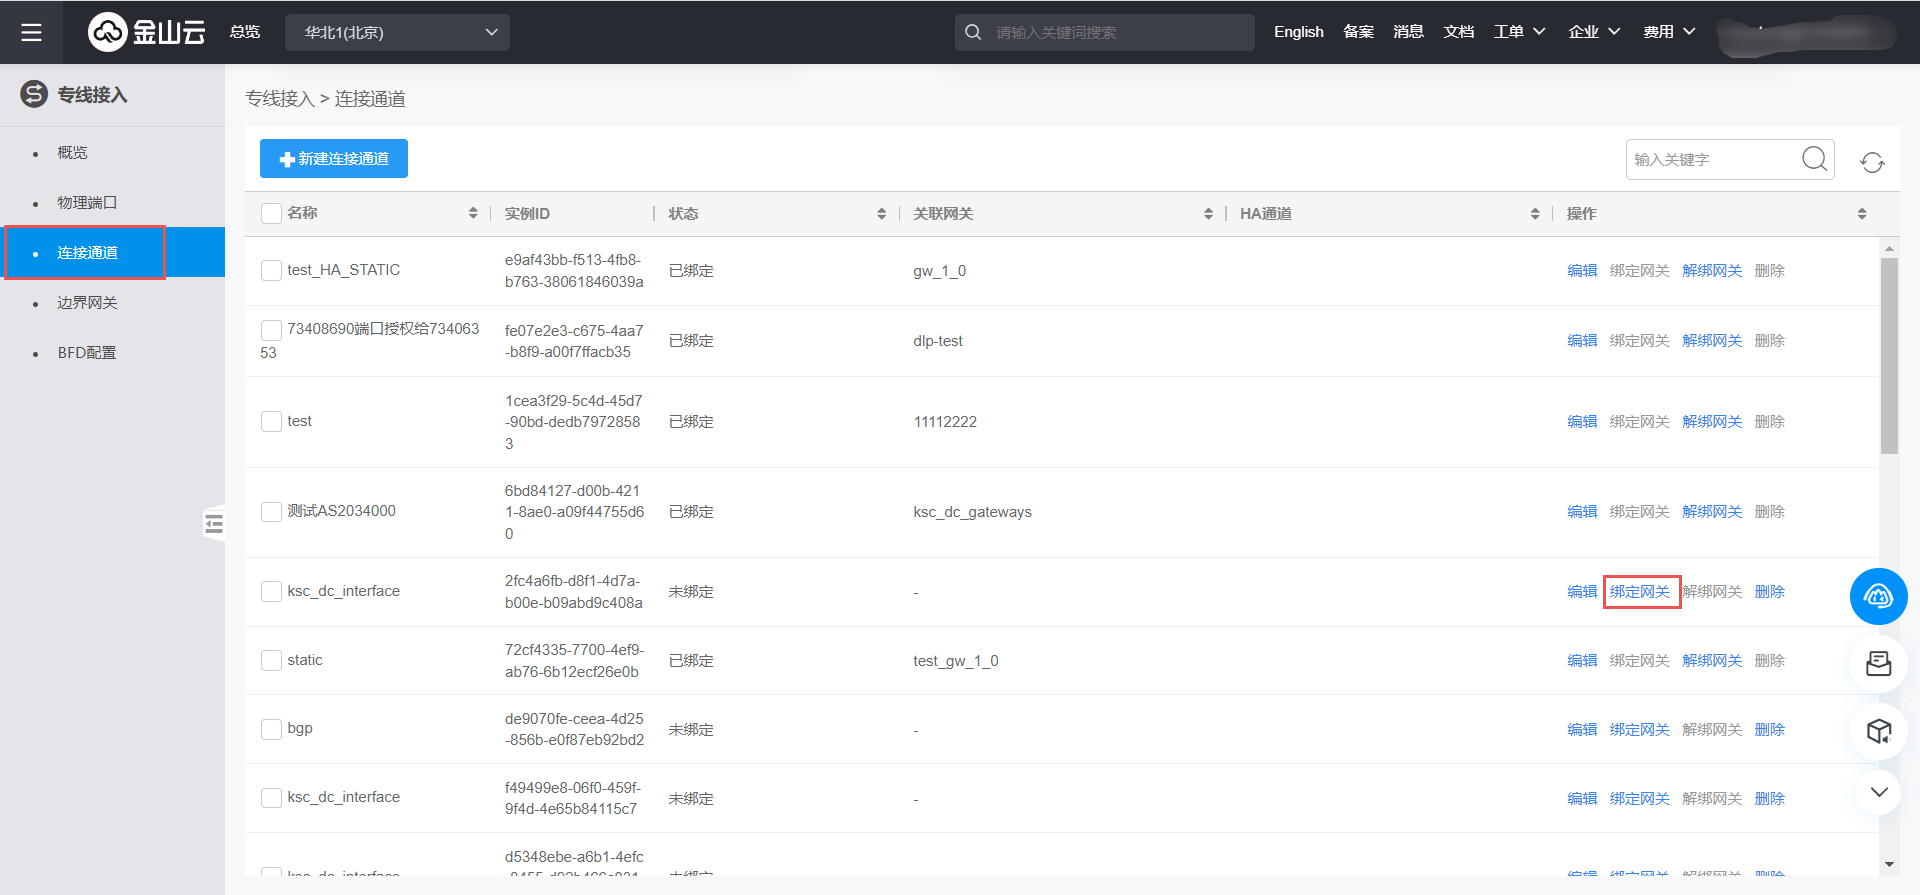Screen dimensions: 1920x895
Task: Open the 华北1(北京) region dropdown
Action: tap(398, 32)
